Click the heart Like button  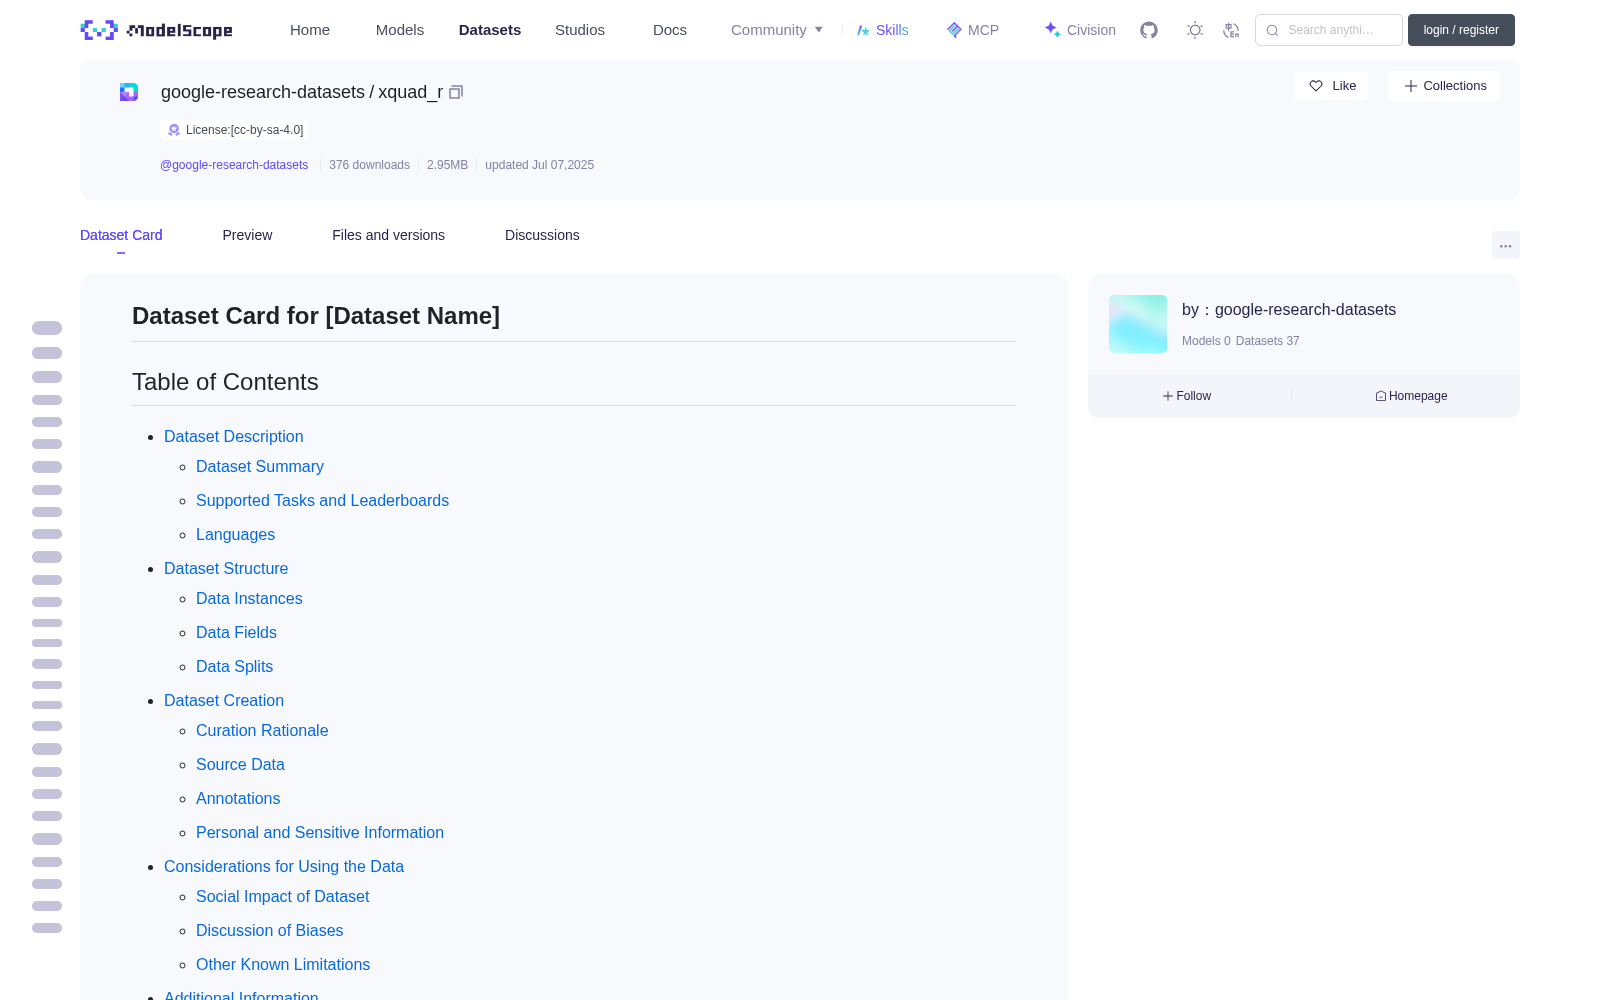[1331, 86]
